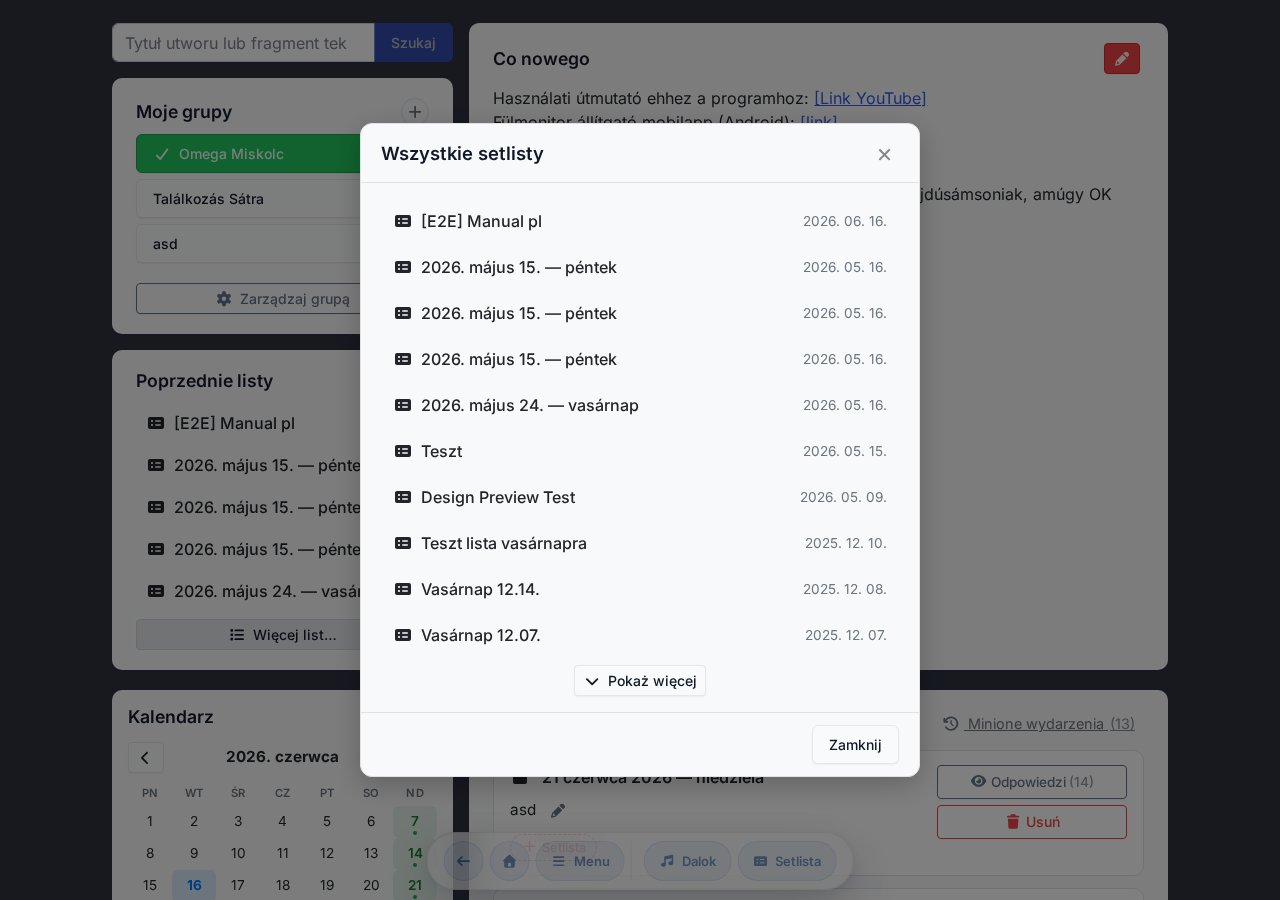
Task: Select day 14 in the calendar
Action: coord(415,853)
